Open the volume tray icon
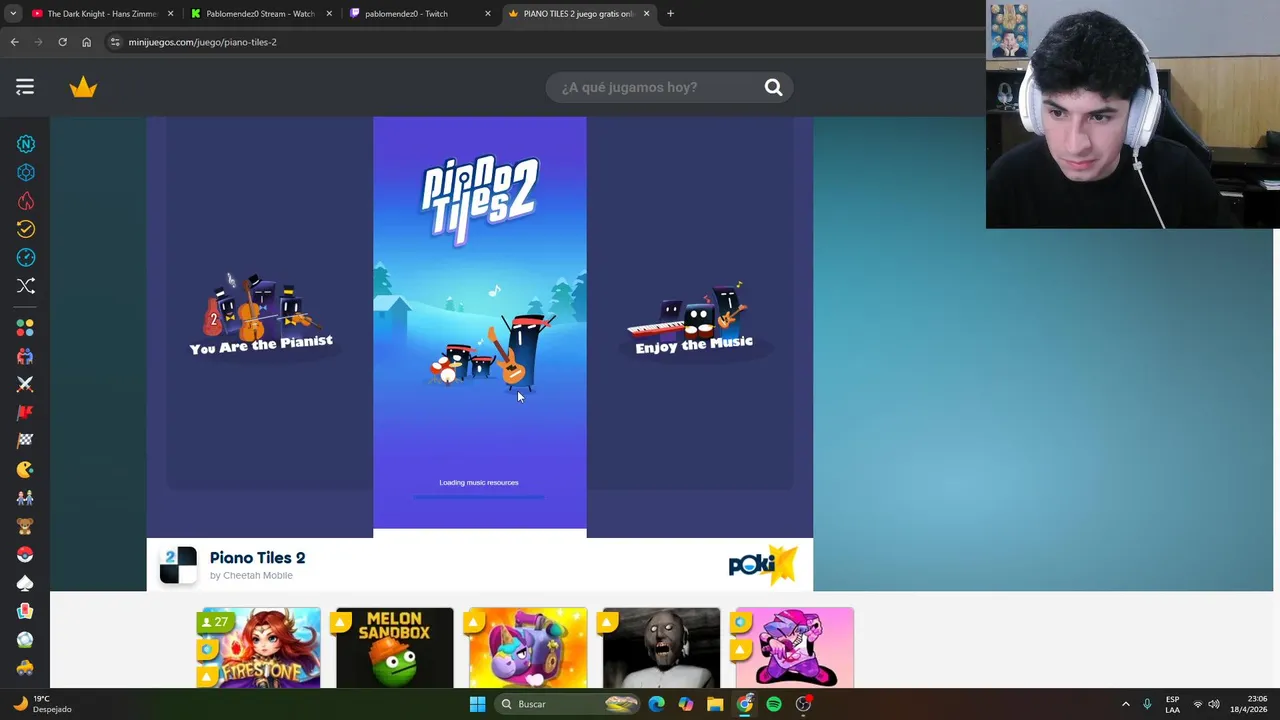Screen dimensions: 1280x720 point(1214,704)
